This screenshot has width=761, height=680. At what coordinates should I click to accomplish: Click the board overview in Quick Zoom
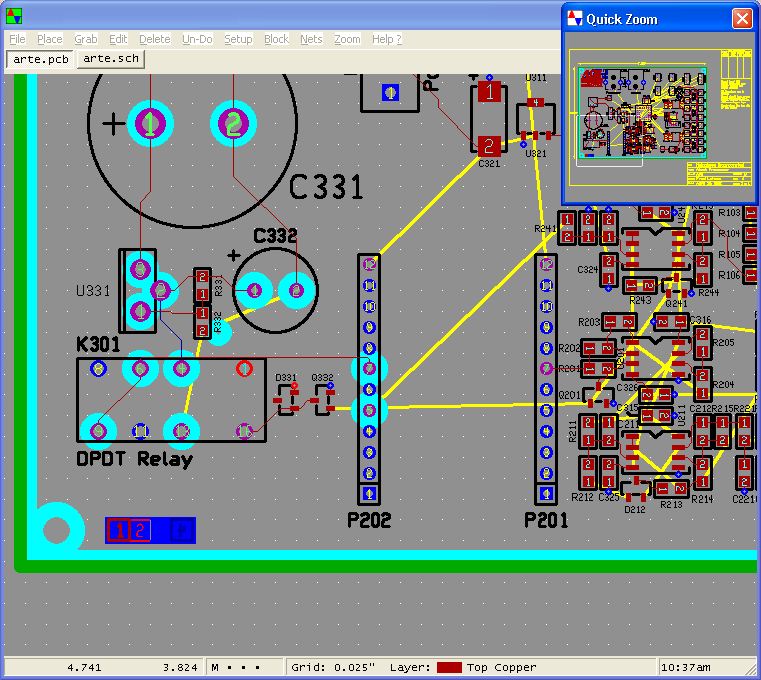[x=660, y=118]
